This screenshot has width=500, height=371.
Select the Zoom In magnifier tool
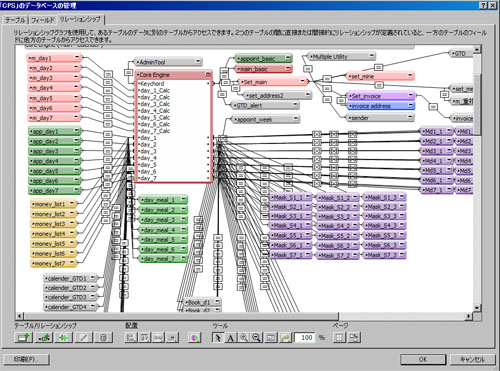[x=244, y=338]
